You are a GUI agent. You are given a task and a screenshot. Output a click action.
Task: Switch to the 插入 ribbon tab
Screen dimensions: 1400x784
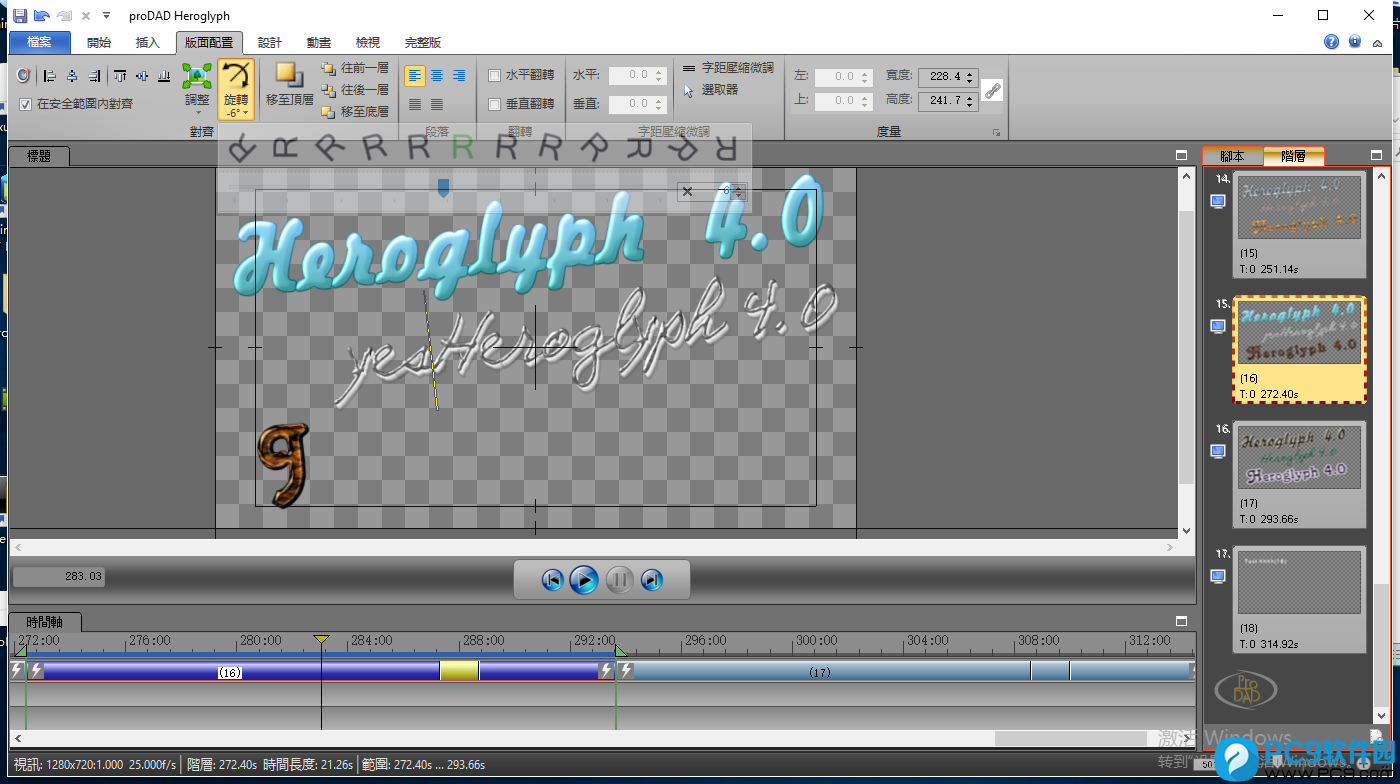point(148,42)
